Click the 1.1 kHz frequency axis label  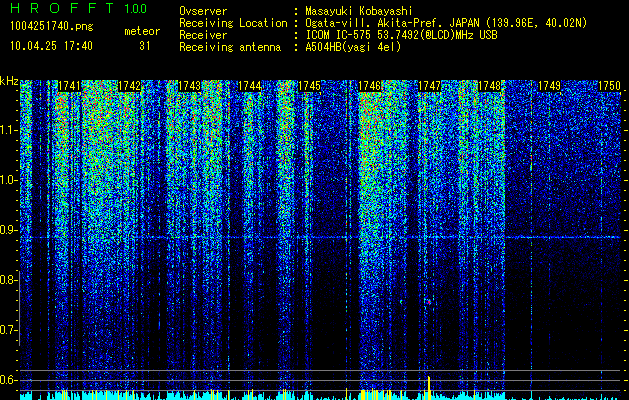pos(8,130)
